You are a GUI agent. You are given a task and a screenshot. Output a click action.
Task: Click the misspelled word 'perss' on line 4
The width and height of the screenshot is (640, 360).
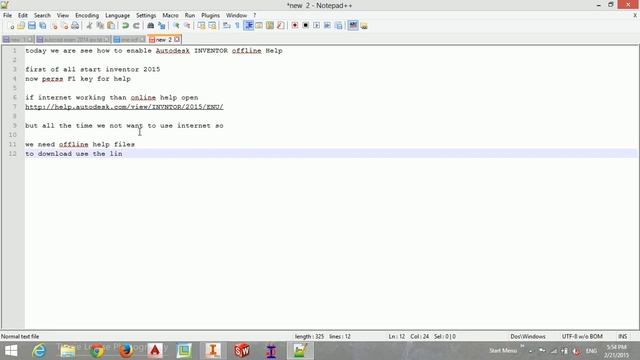coord(53,79)
